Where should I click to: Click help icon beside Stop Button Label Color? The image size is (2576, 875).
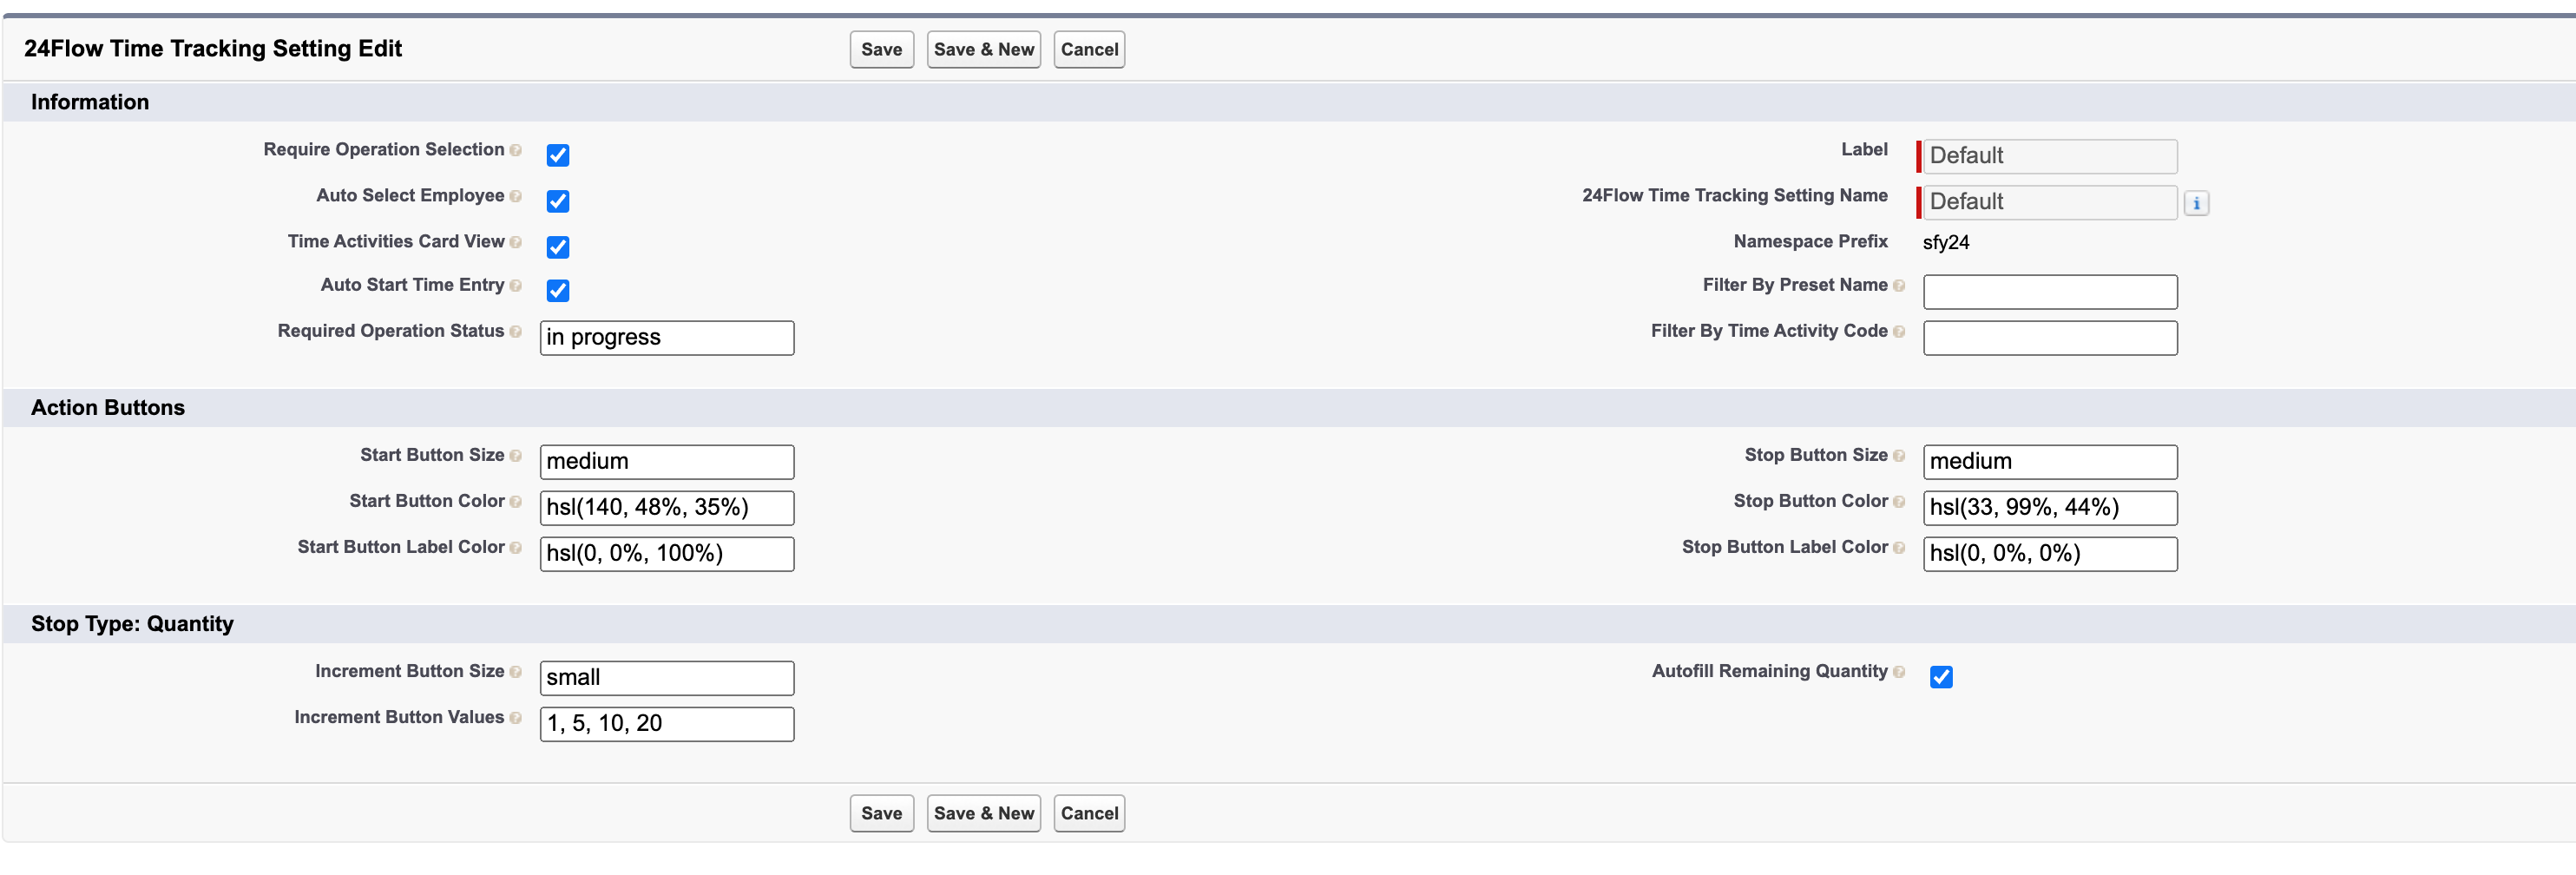(x=1899, y=548)
